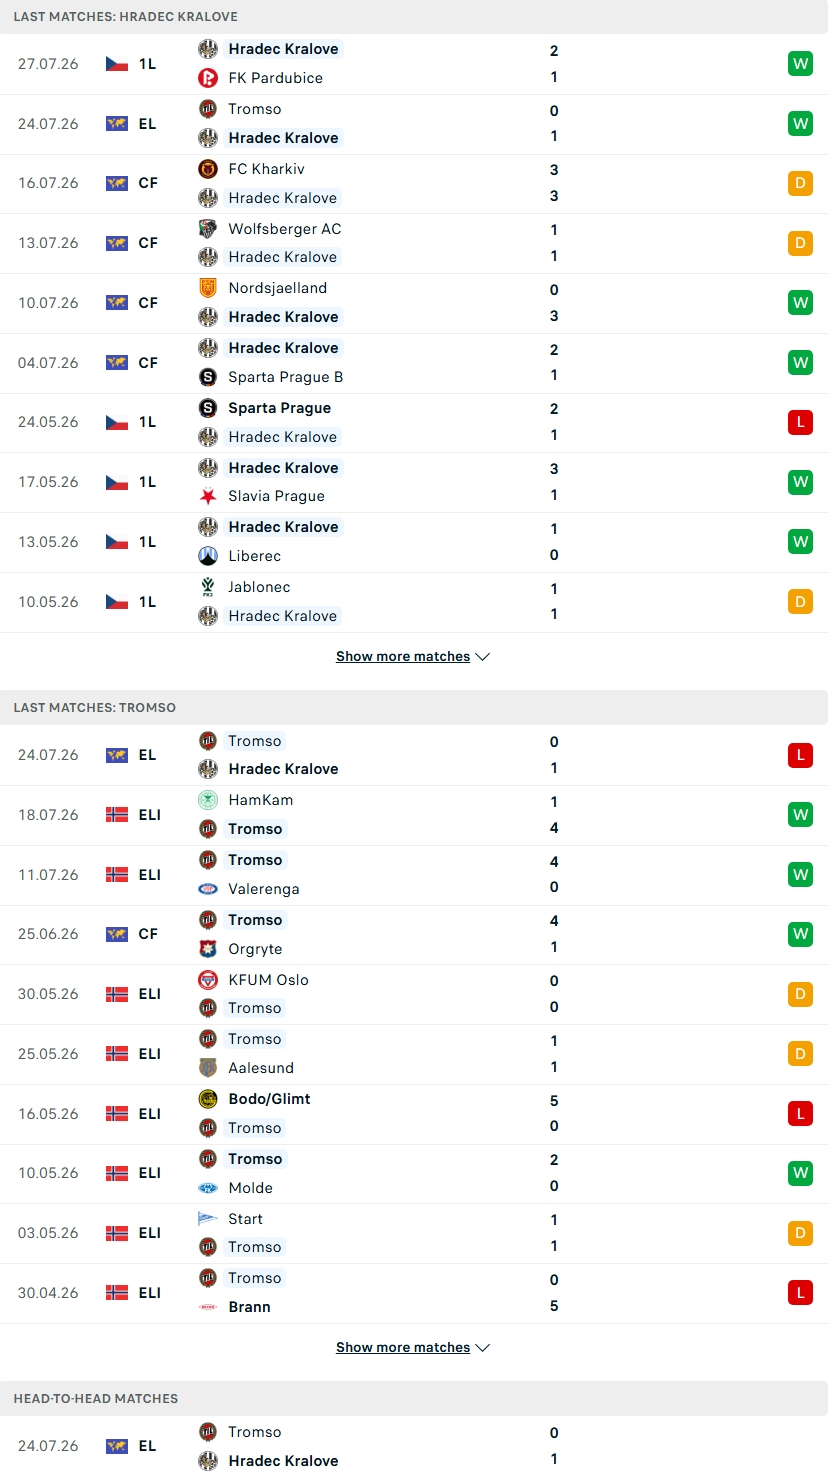Click the green W badge for Orgryte match

point(800,934)
